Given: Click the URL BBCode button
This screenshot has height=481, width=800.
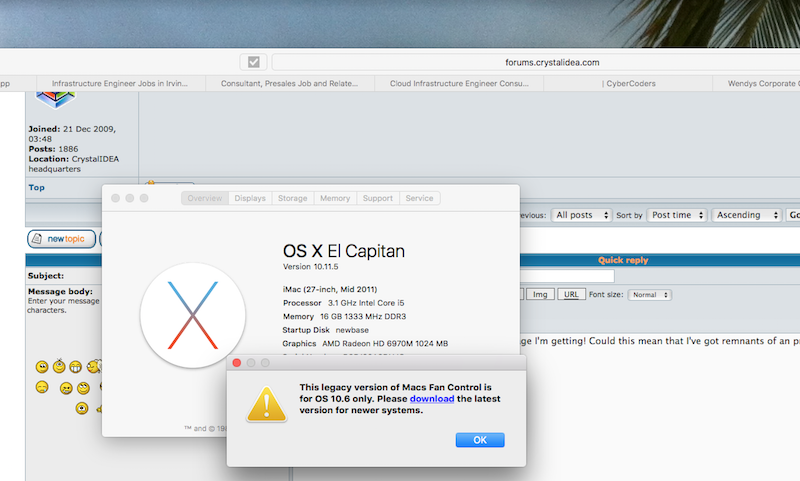Looking at the screenshot, I should click(x=571, y=294).
